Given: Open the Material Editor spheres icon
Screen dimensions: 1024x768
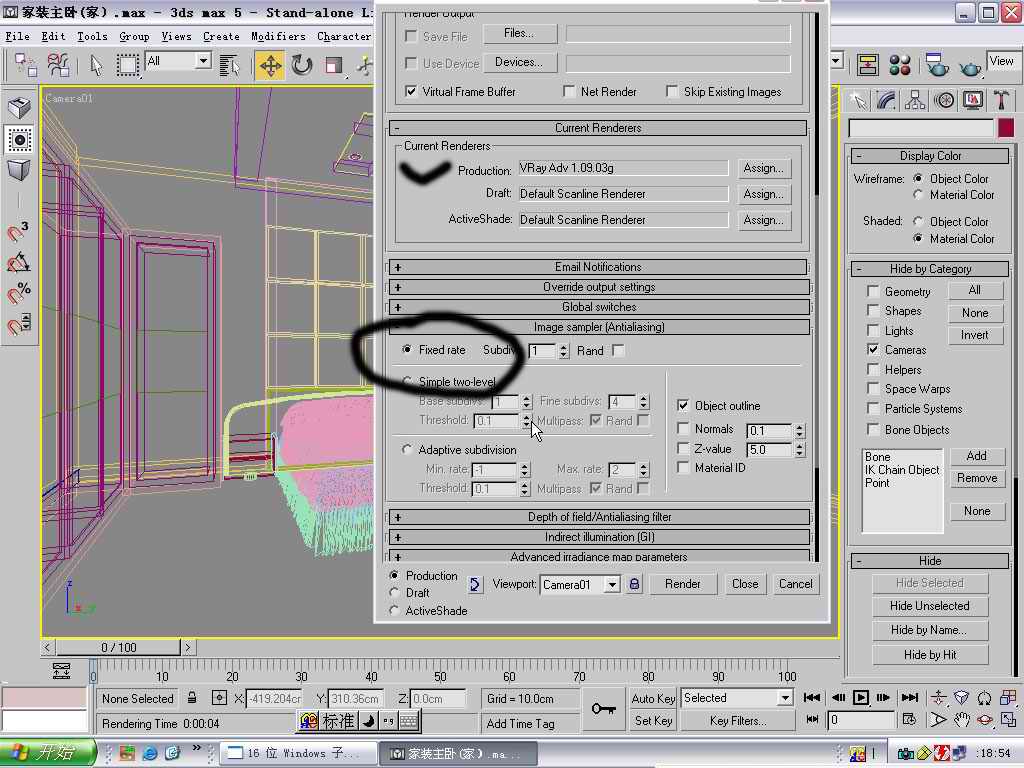Looking at the screenshot, I should pyautogui.click(x=900, y=66).
